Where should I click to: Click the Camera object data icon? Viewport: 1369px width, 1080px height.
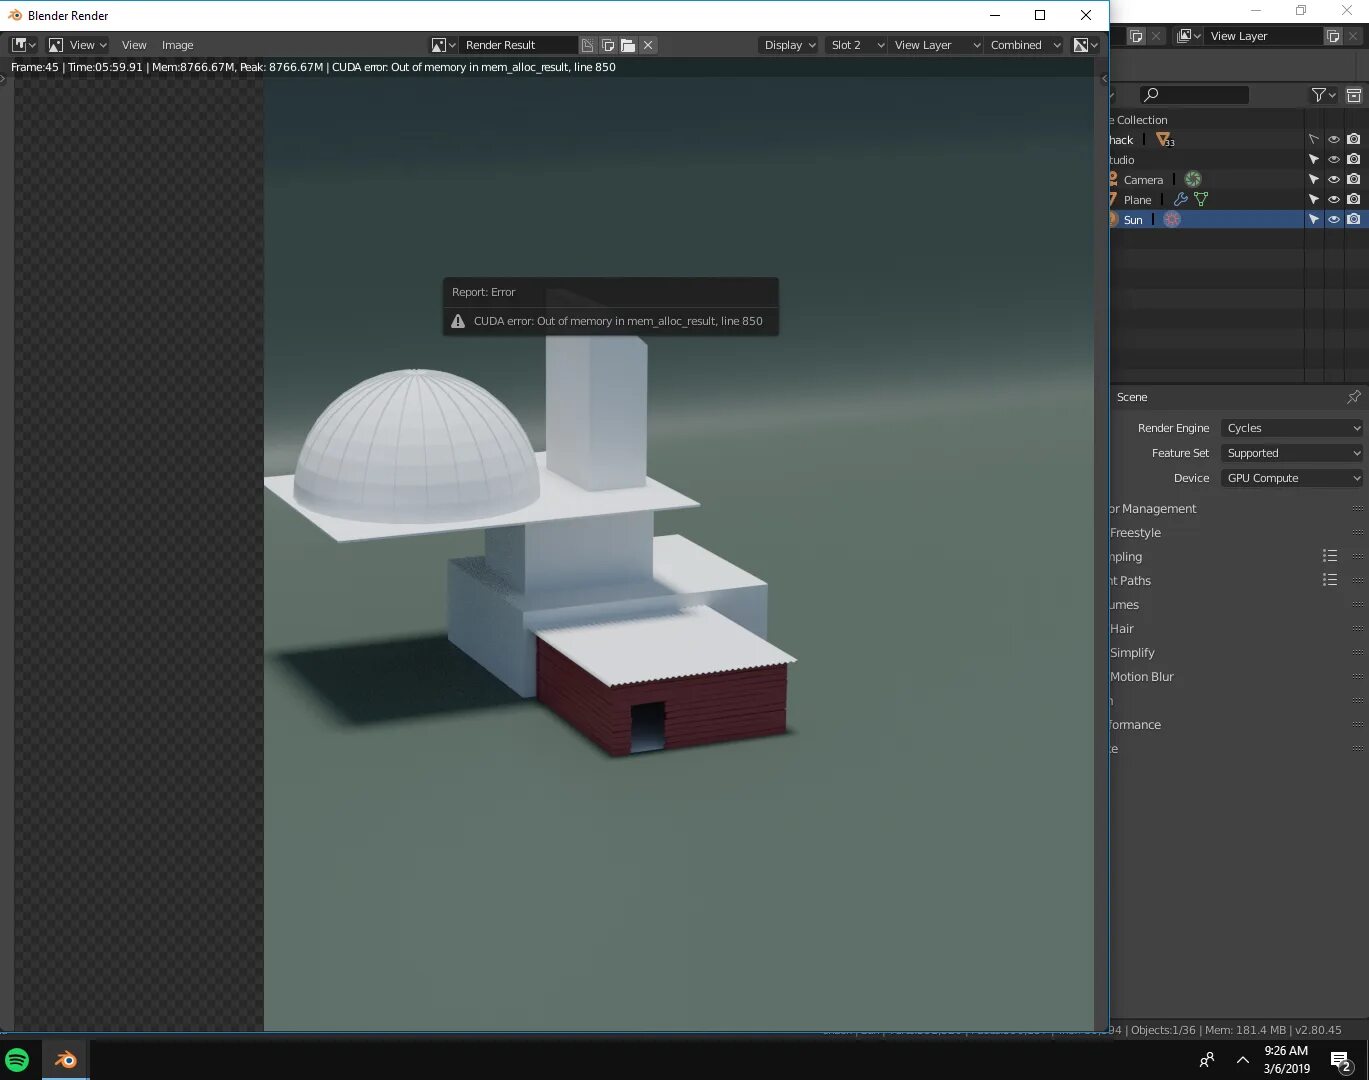click(x=1192, y=180)
